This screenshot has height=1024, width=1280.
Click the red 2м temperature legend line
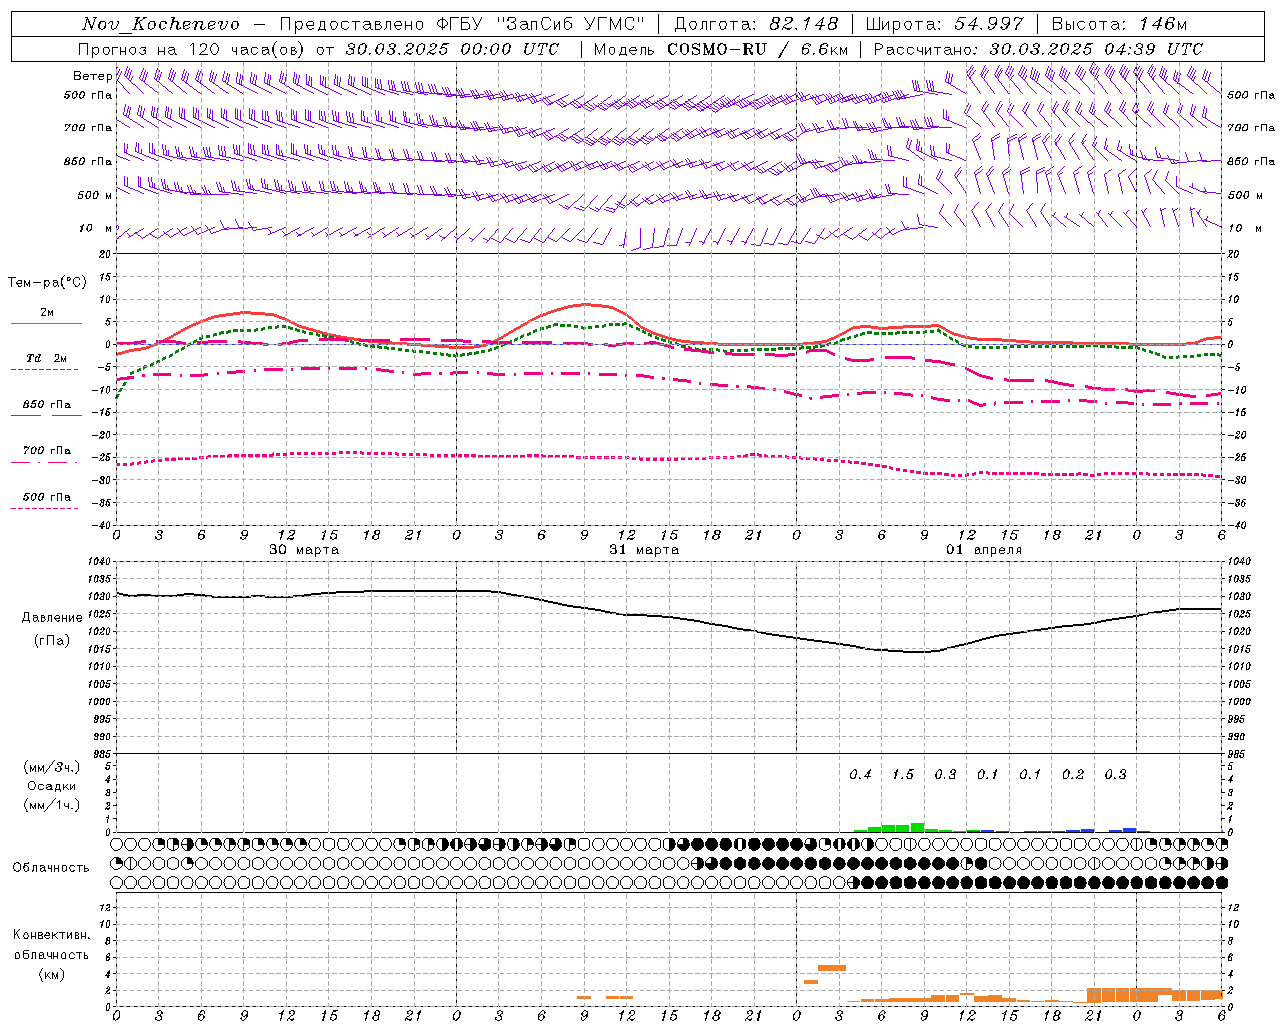point(46,323)
